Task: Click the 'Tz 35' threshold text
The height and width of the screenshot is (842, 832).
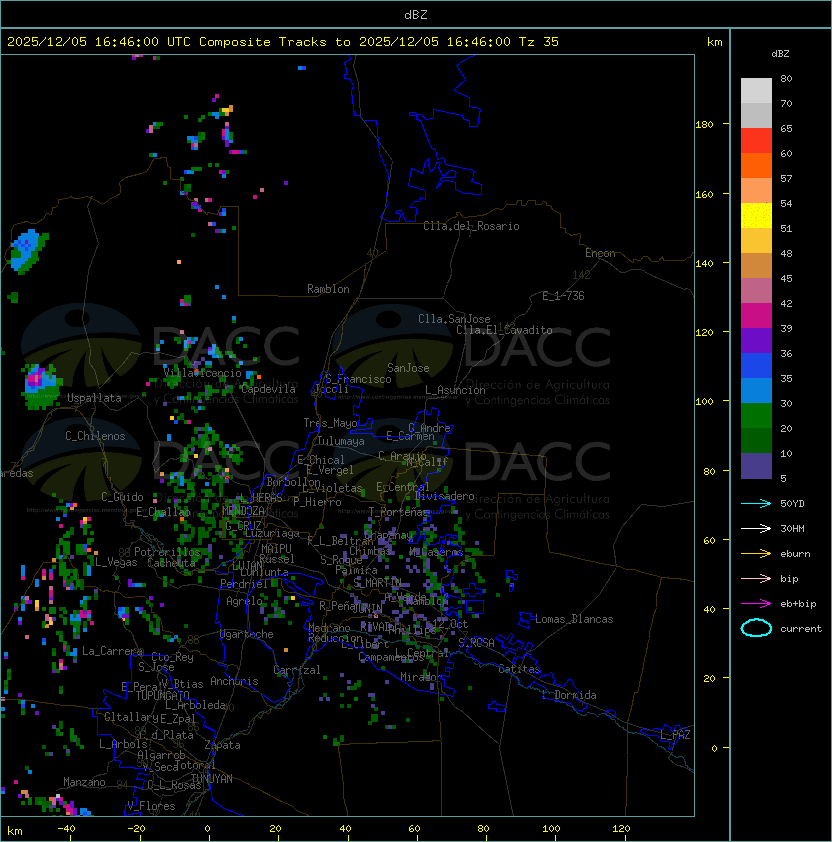Action: pos(539,42)
